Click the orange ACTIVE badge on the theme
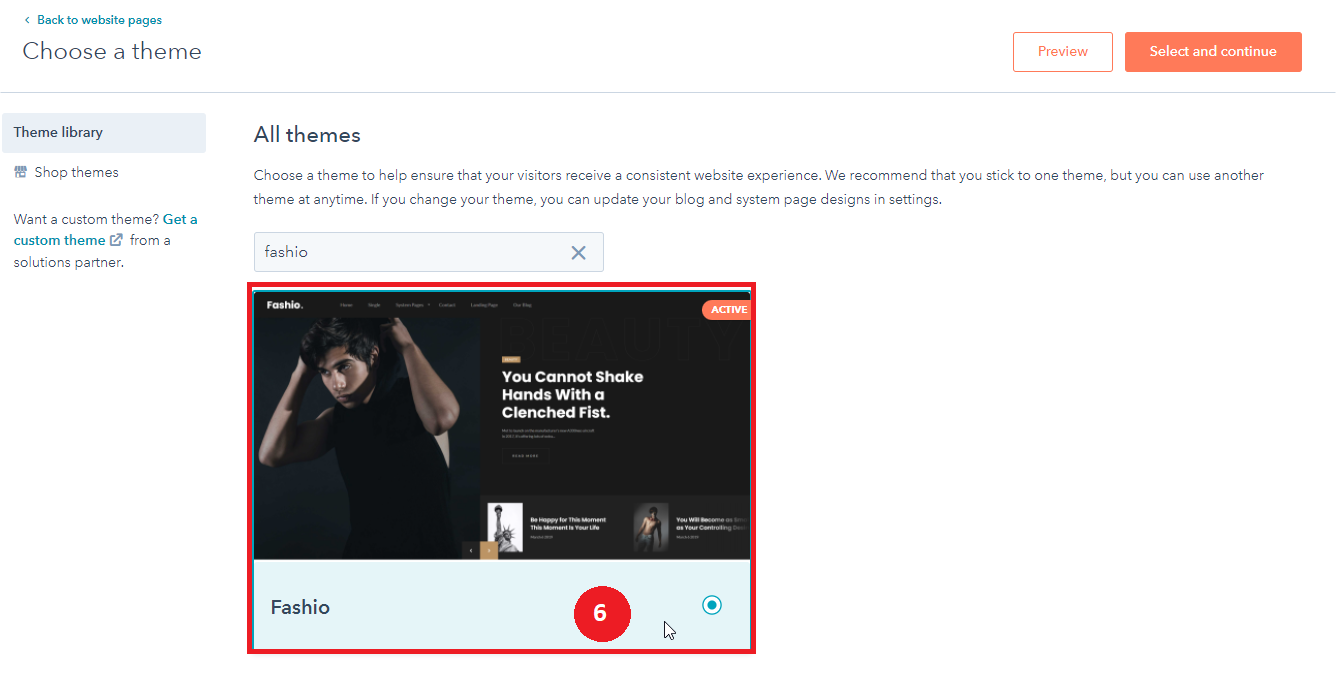This screenshot has height=676, width=1336. coord(727,310)
